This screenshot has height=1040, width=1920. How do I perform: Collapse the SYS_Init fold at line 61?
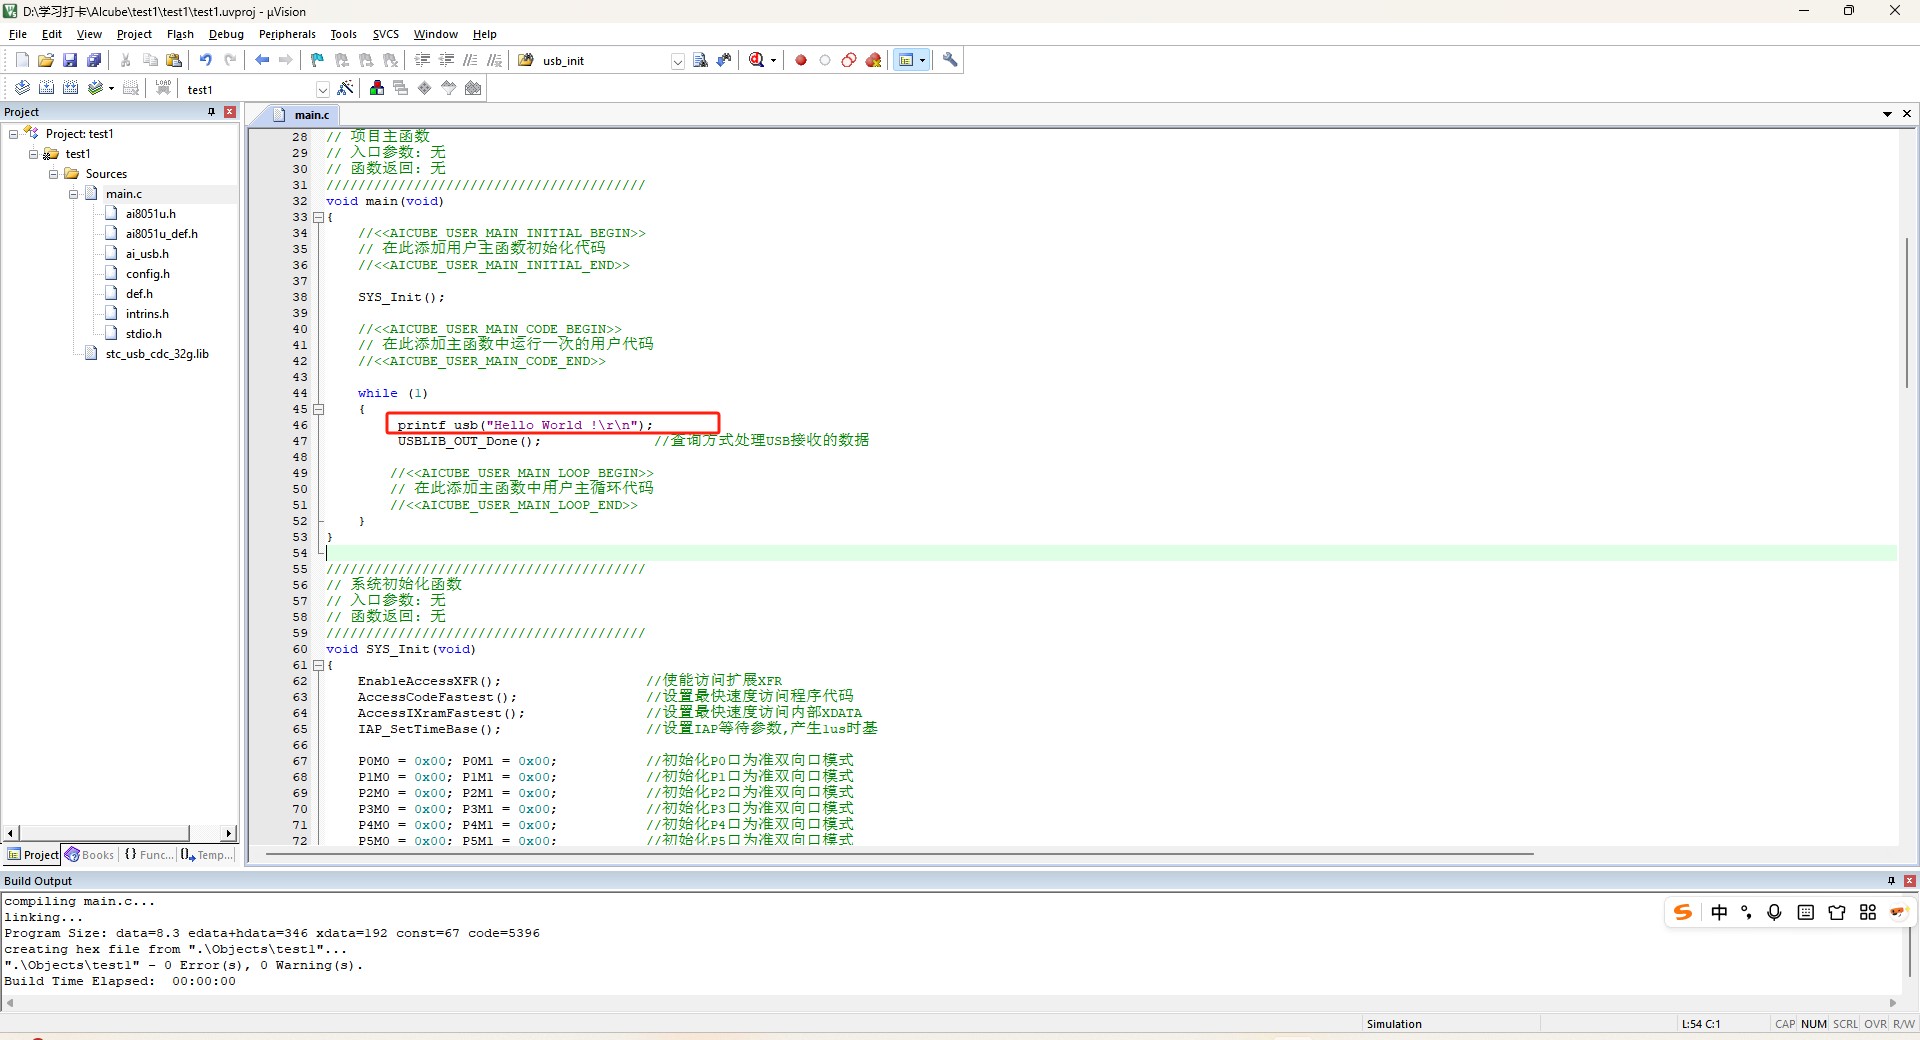click(318, 665)
